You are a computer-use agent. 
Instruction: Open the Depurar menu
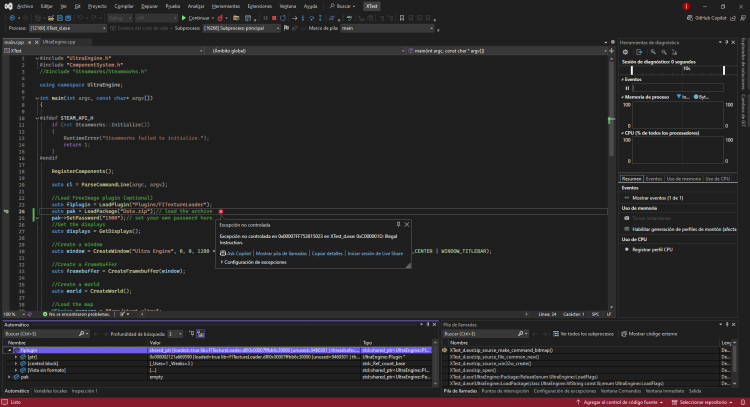click(148, 5)
